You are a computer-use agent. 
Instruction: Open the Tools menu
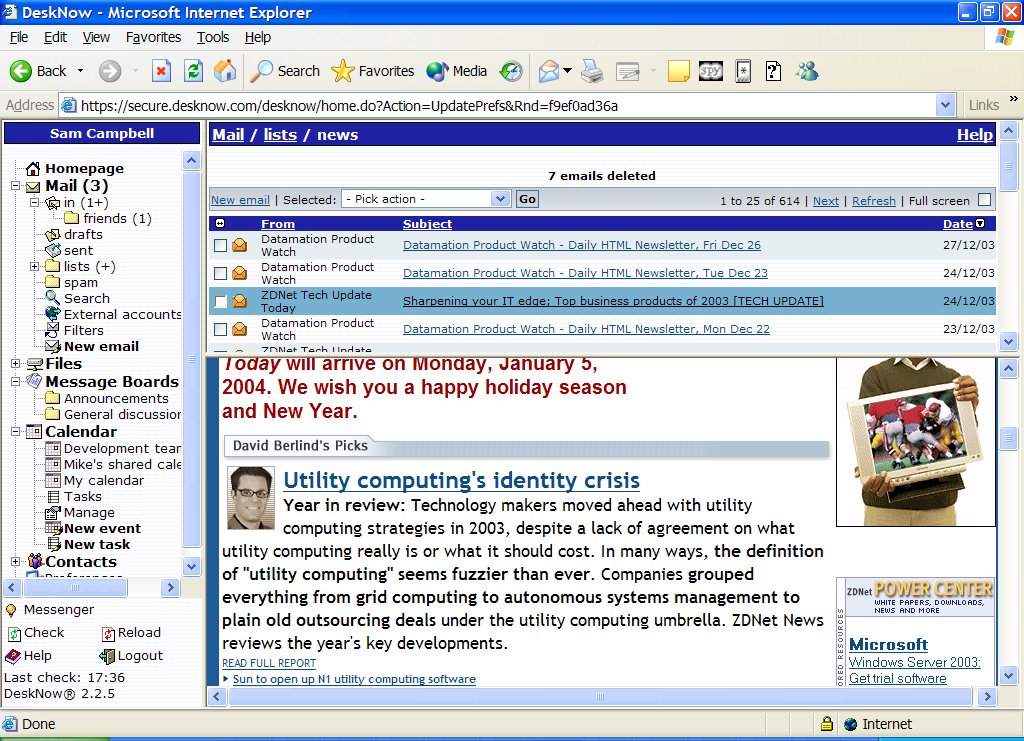pyautogui.click(x=212, y=37)
